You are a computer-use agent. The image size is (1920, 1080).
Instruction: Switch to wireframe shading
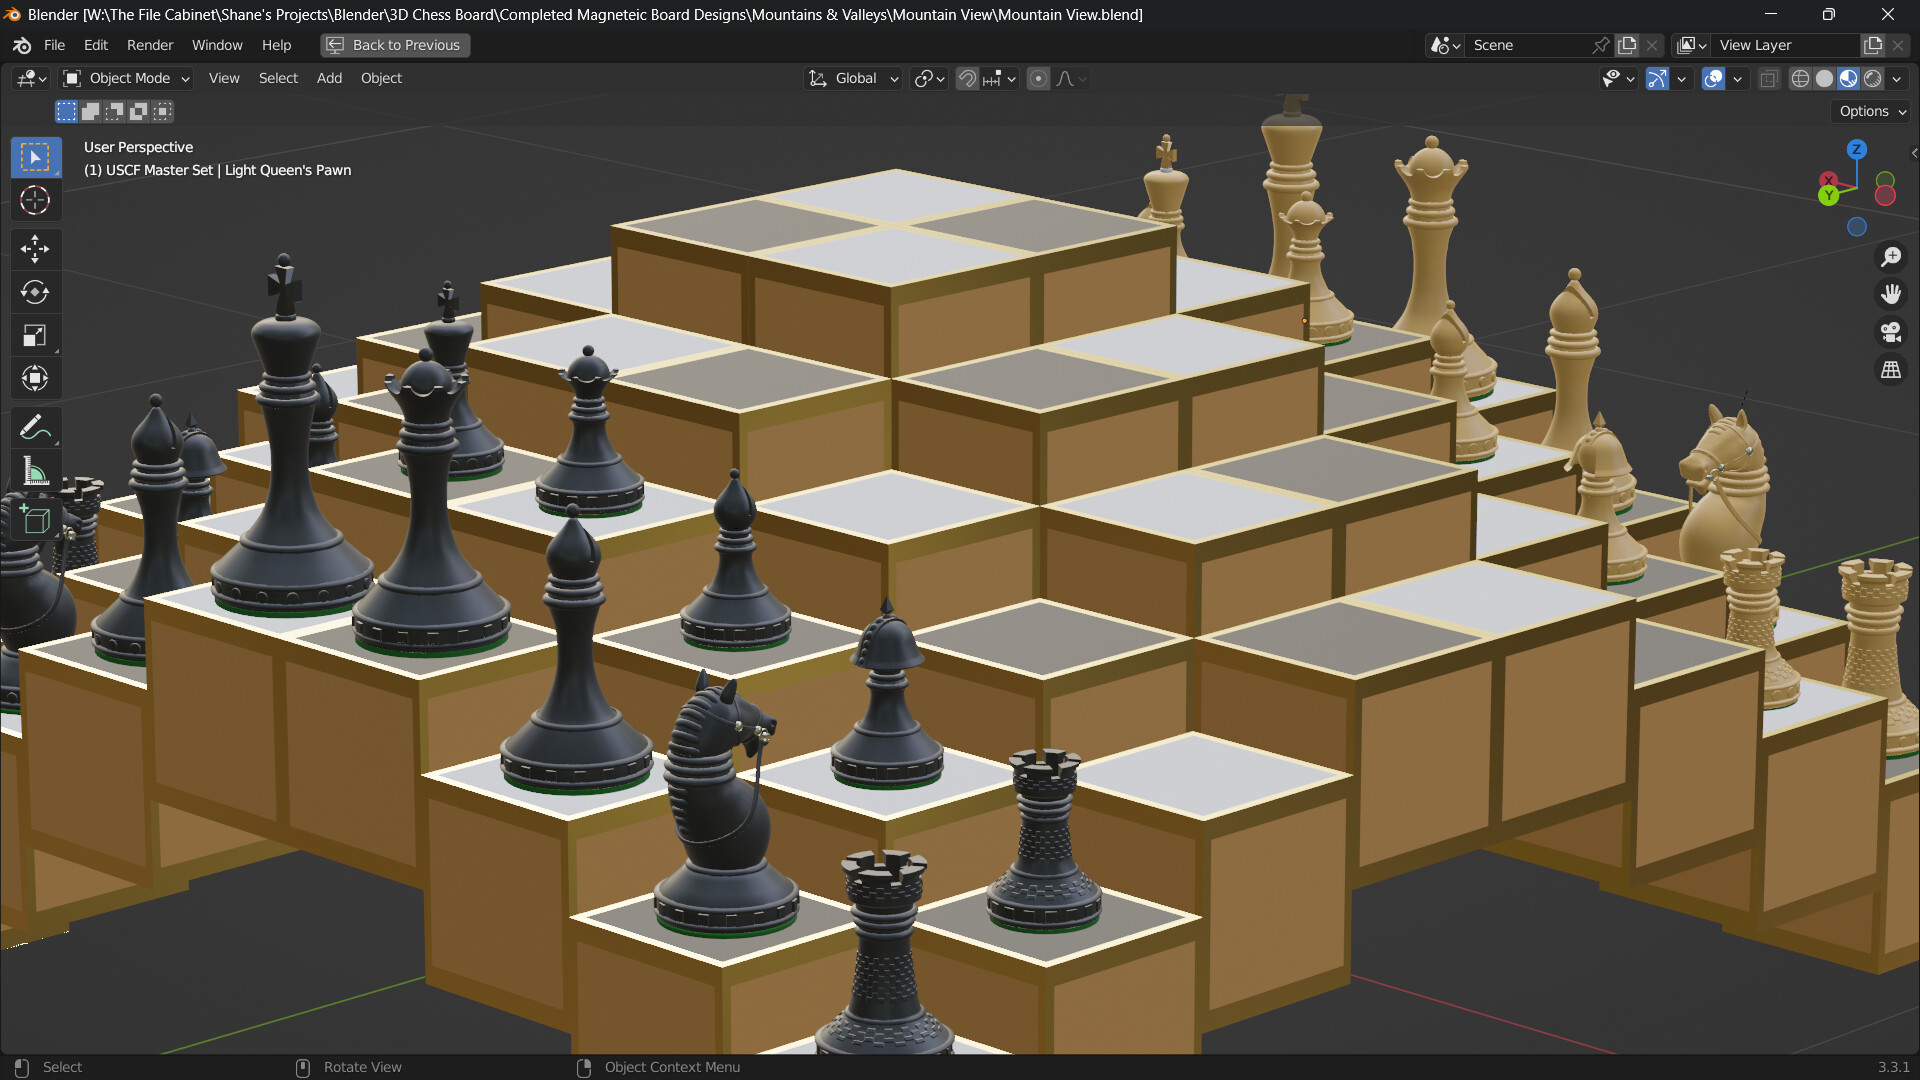pos(1800,78)
